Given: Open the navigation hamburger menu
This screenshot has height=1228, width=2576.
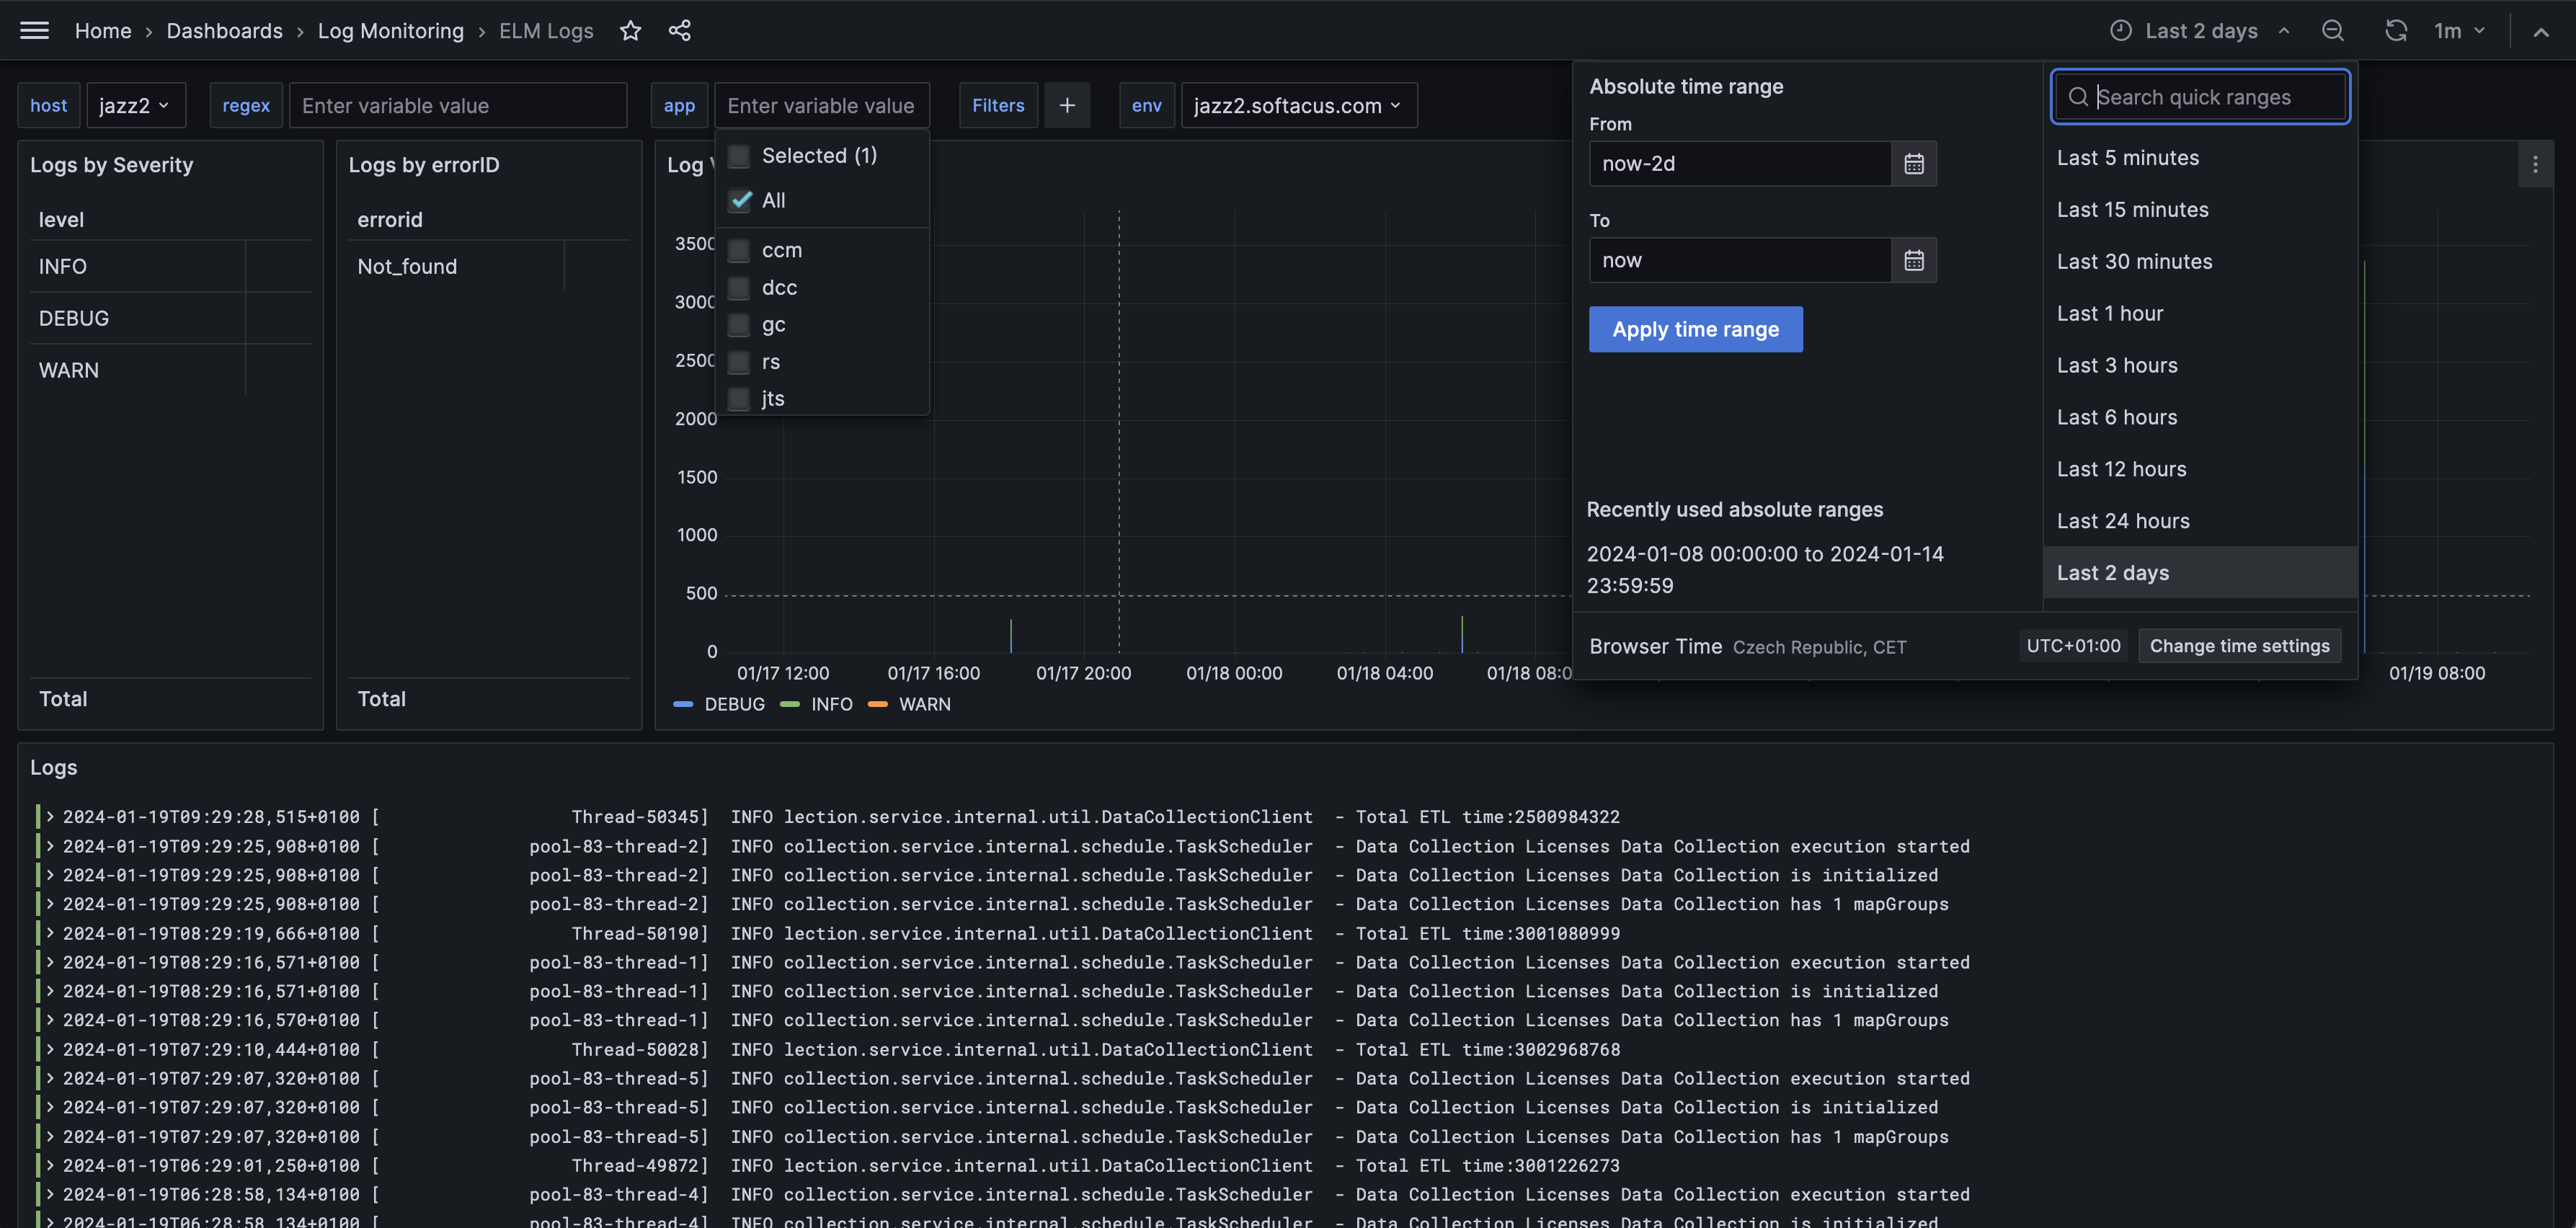Looking at the screenshot, I should (x=33, y=30).
